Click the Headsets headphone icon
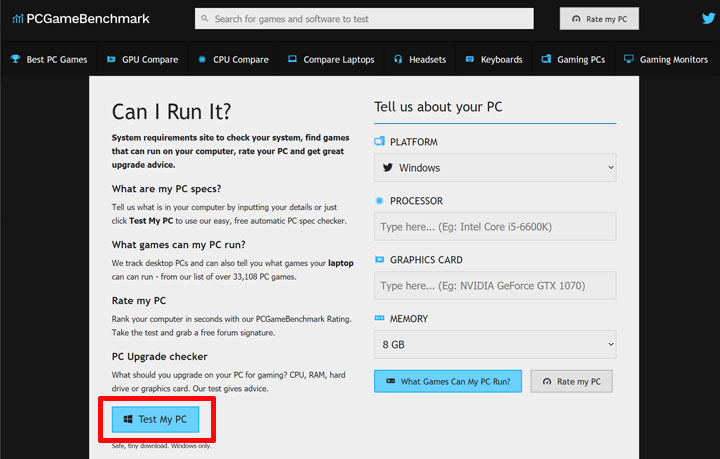The width and height of the screenshot is (720, 459). [398, 60]
